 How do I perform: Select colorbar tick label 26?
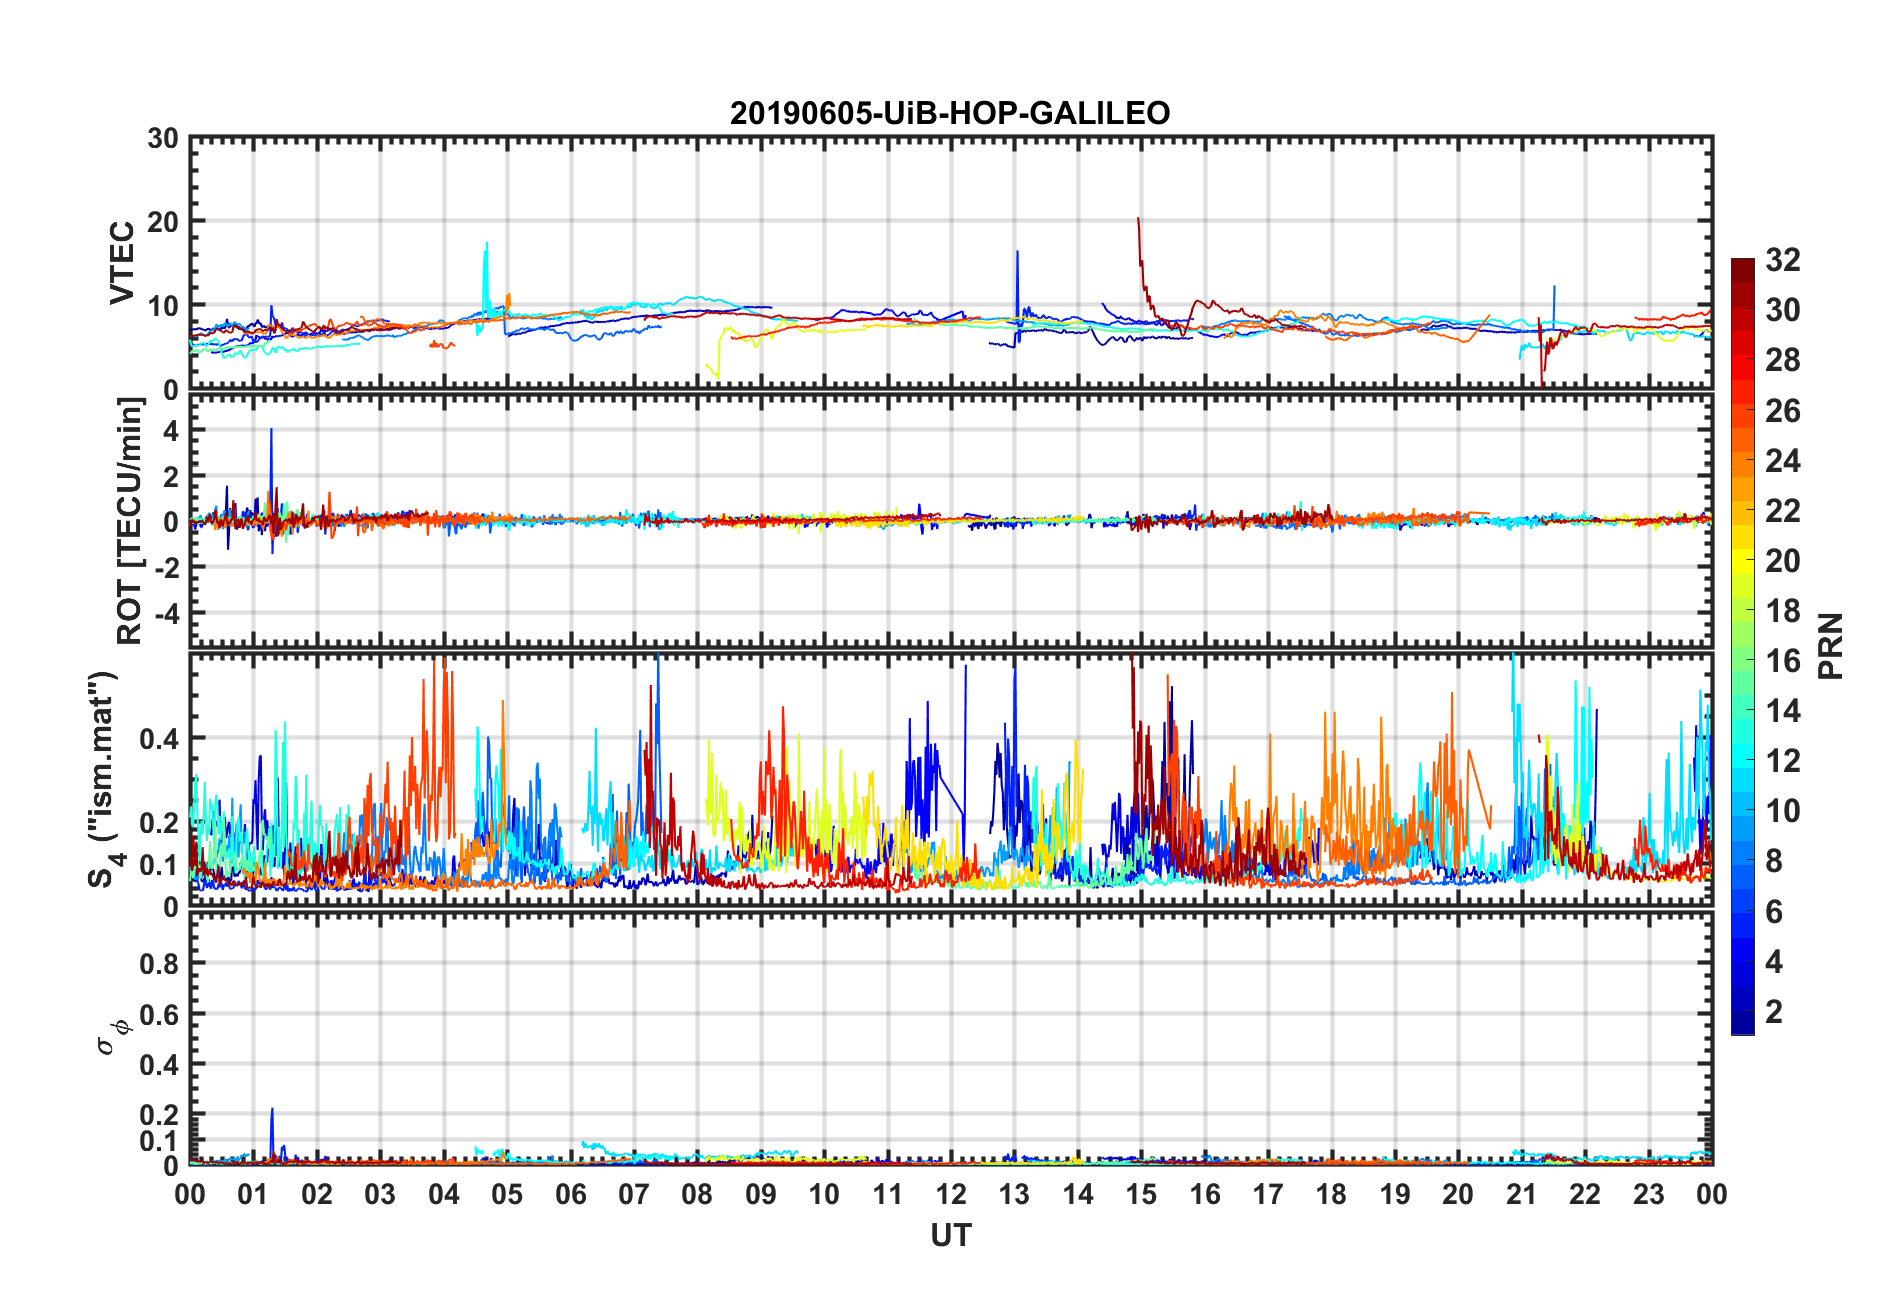coord(1783,410)
